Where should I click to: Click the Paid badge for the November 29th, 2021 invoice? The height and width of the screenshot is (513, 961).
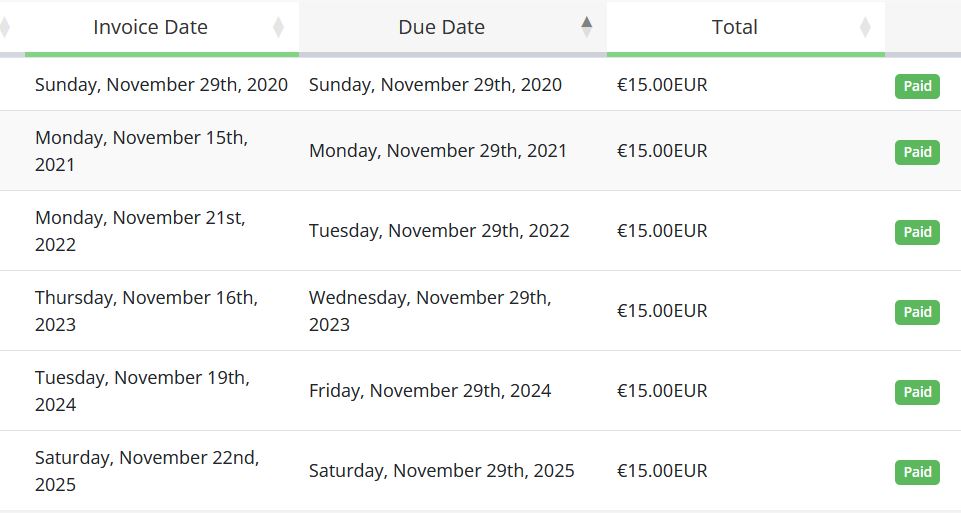point(917,152)
